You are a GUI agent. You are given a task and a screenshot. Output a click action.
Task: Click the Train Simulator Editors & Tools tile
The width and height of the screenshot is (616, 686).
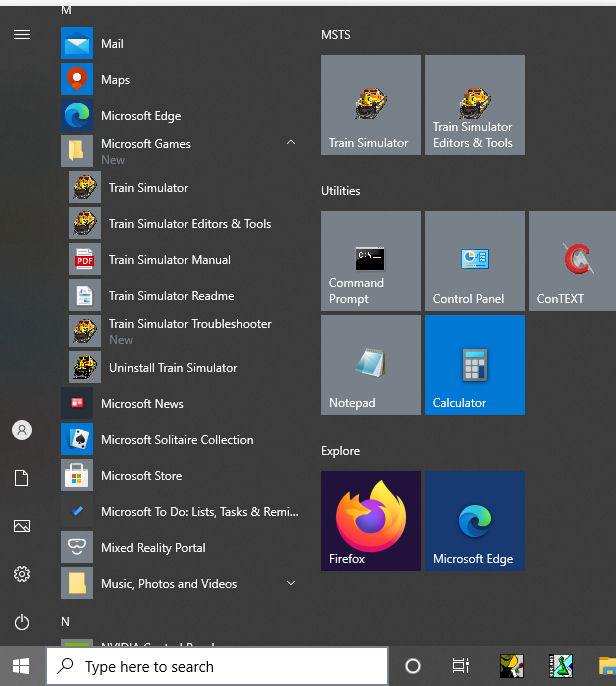pos(475,105)
